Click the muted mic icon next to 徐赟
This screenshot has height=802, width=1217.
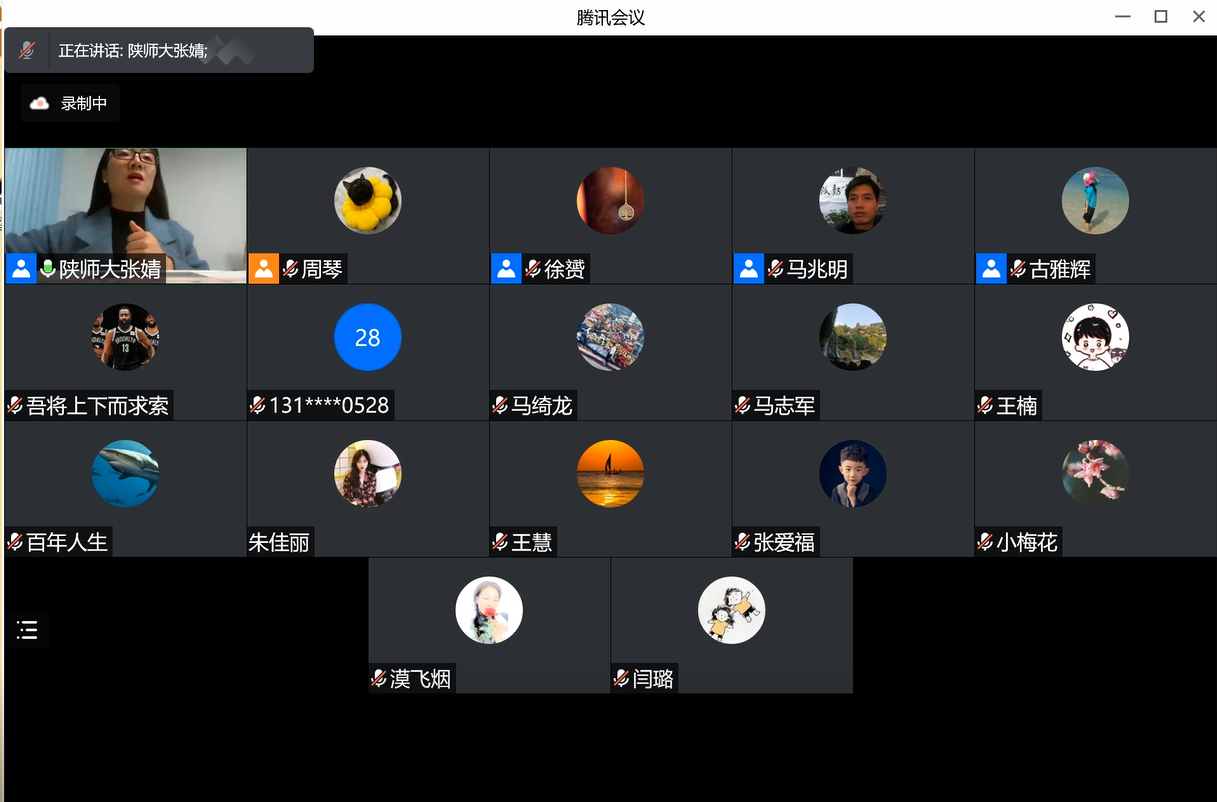click(x=533, y=269)
